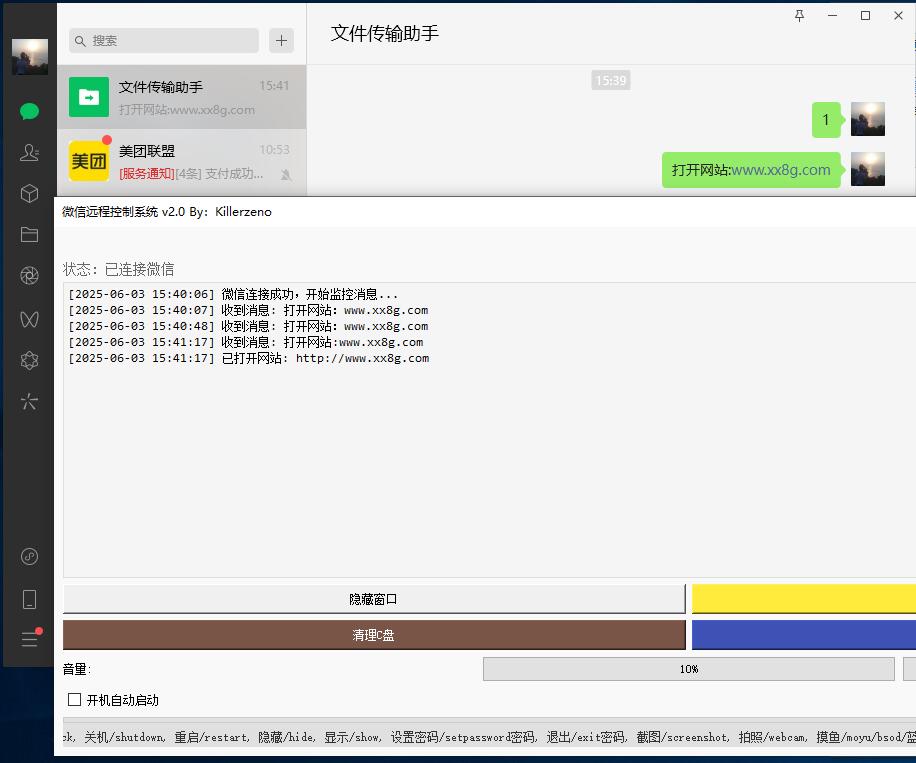This screenshot has width=916, height=763.
Task: Click the WeChat search field
Action: (x=164, y=40)
